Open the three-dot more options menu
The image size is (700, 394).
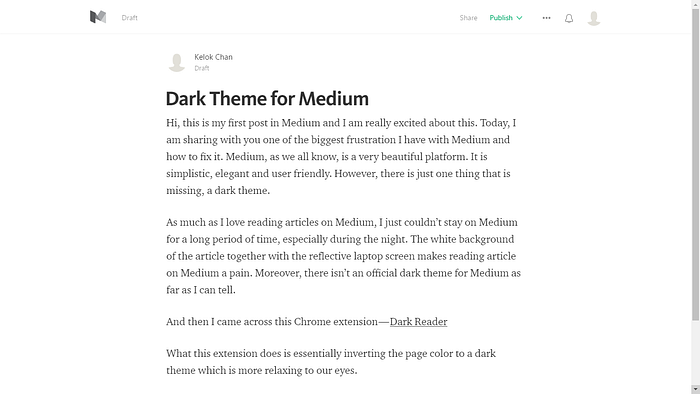coord(546,18)
